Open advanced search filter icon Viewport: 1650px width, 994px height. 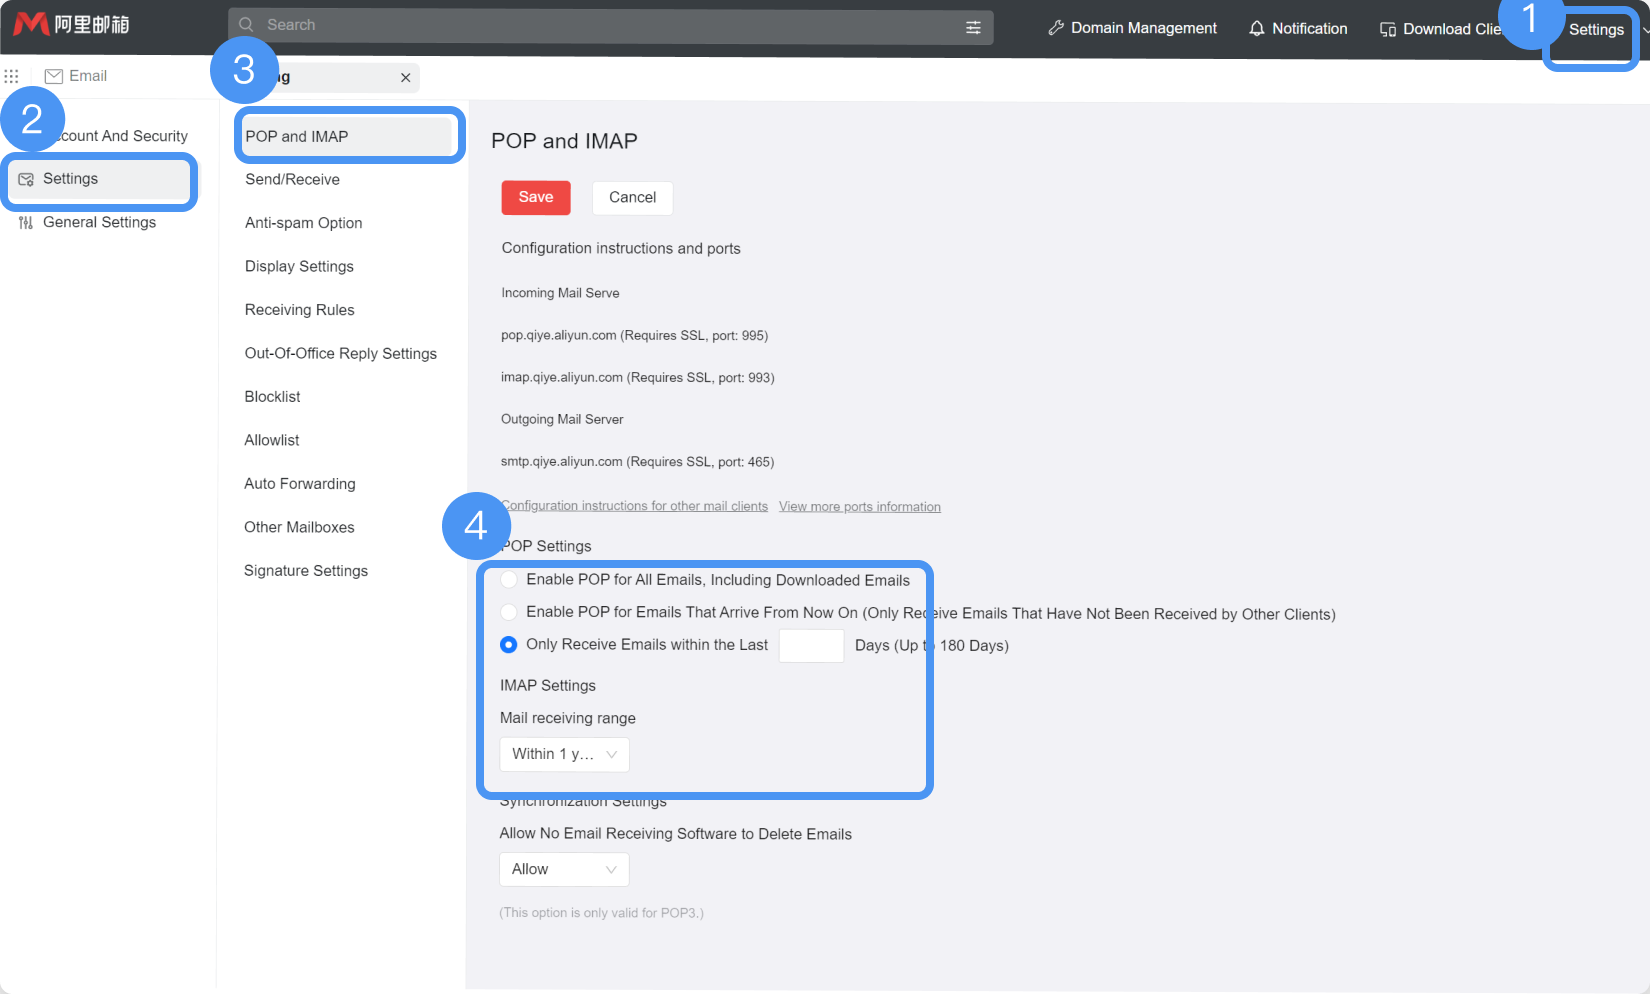973,27
